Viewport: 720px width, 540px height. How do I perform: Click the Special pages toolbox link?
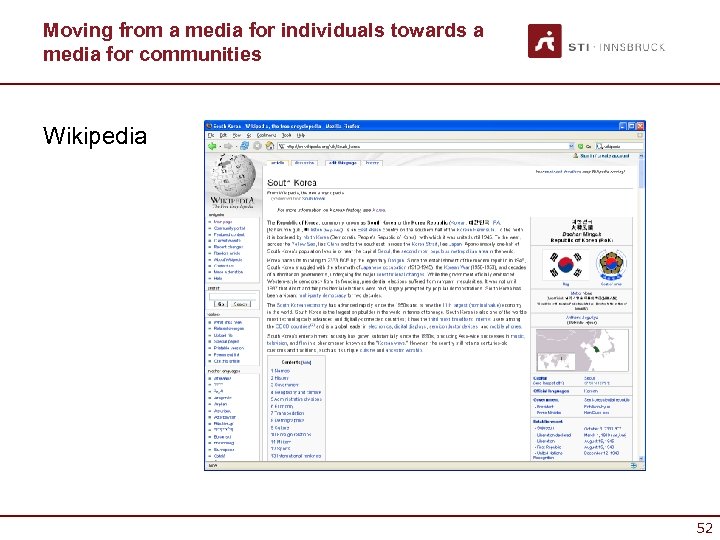click(x=226, y=342)
